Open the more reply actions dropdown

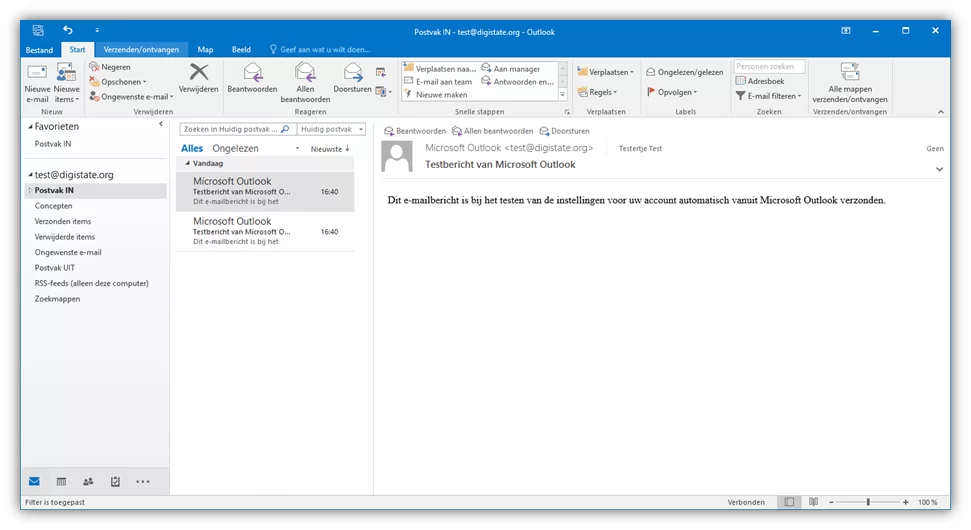pos(384,92)
